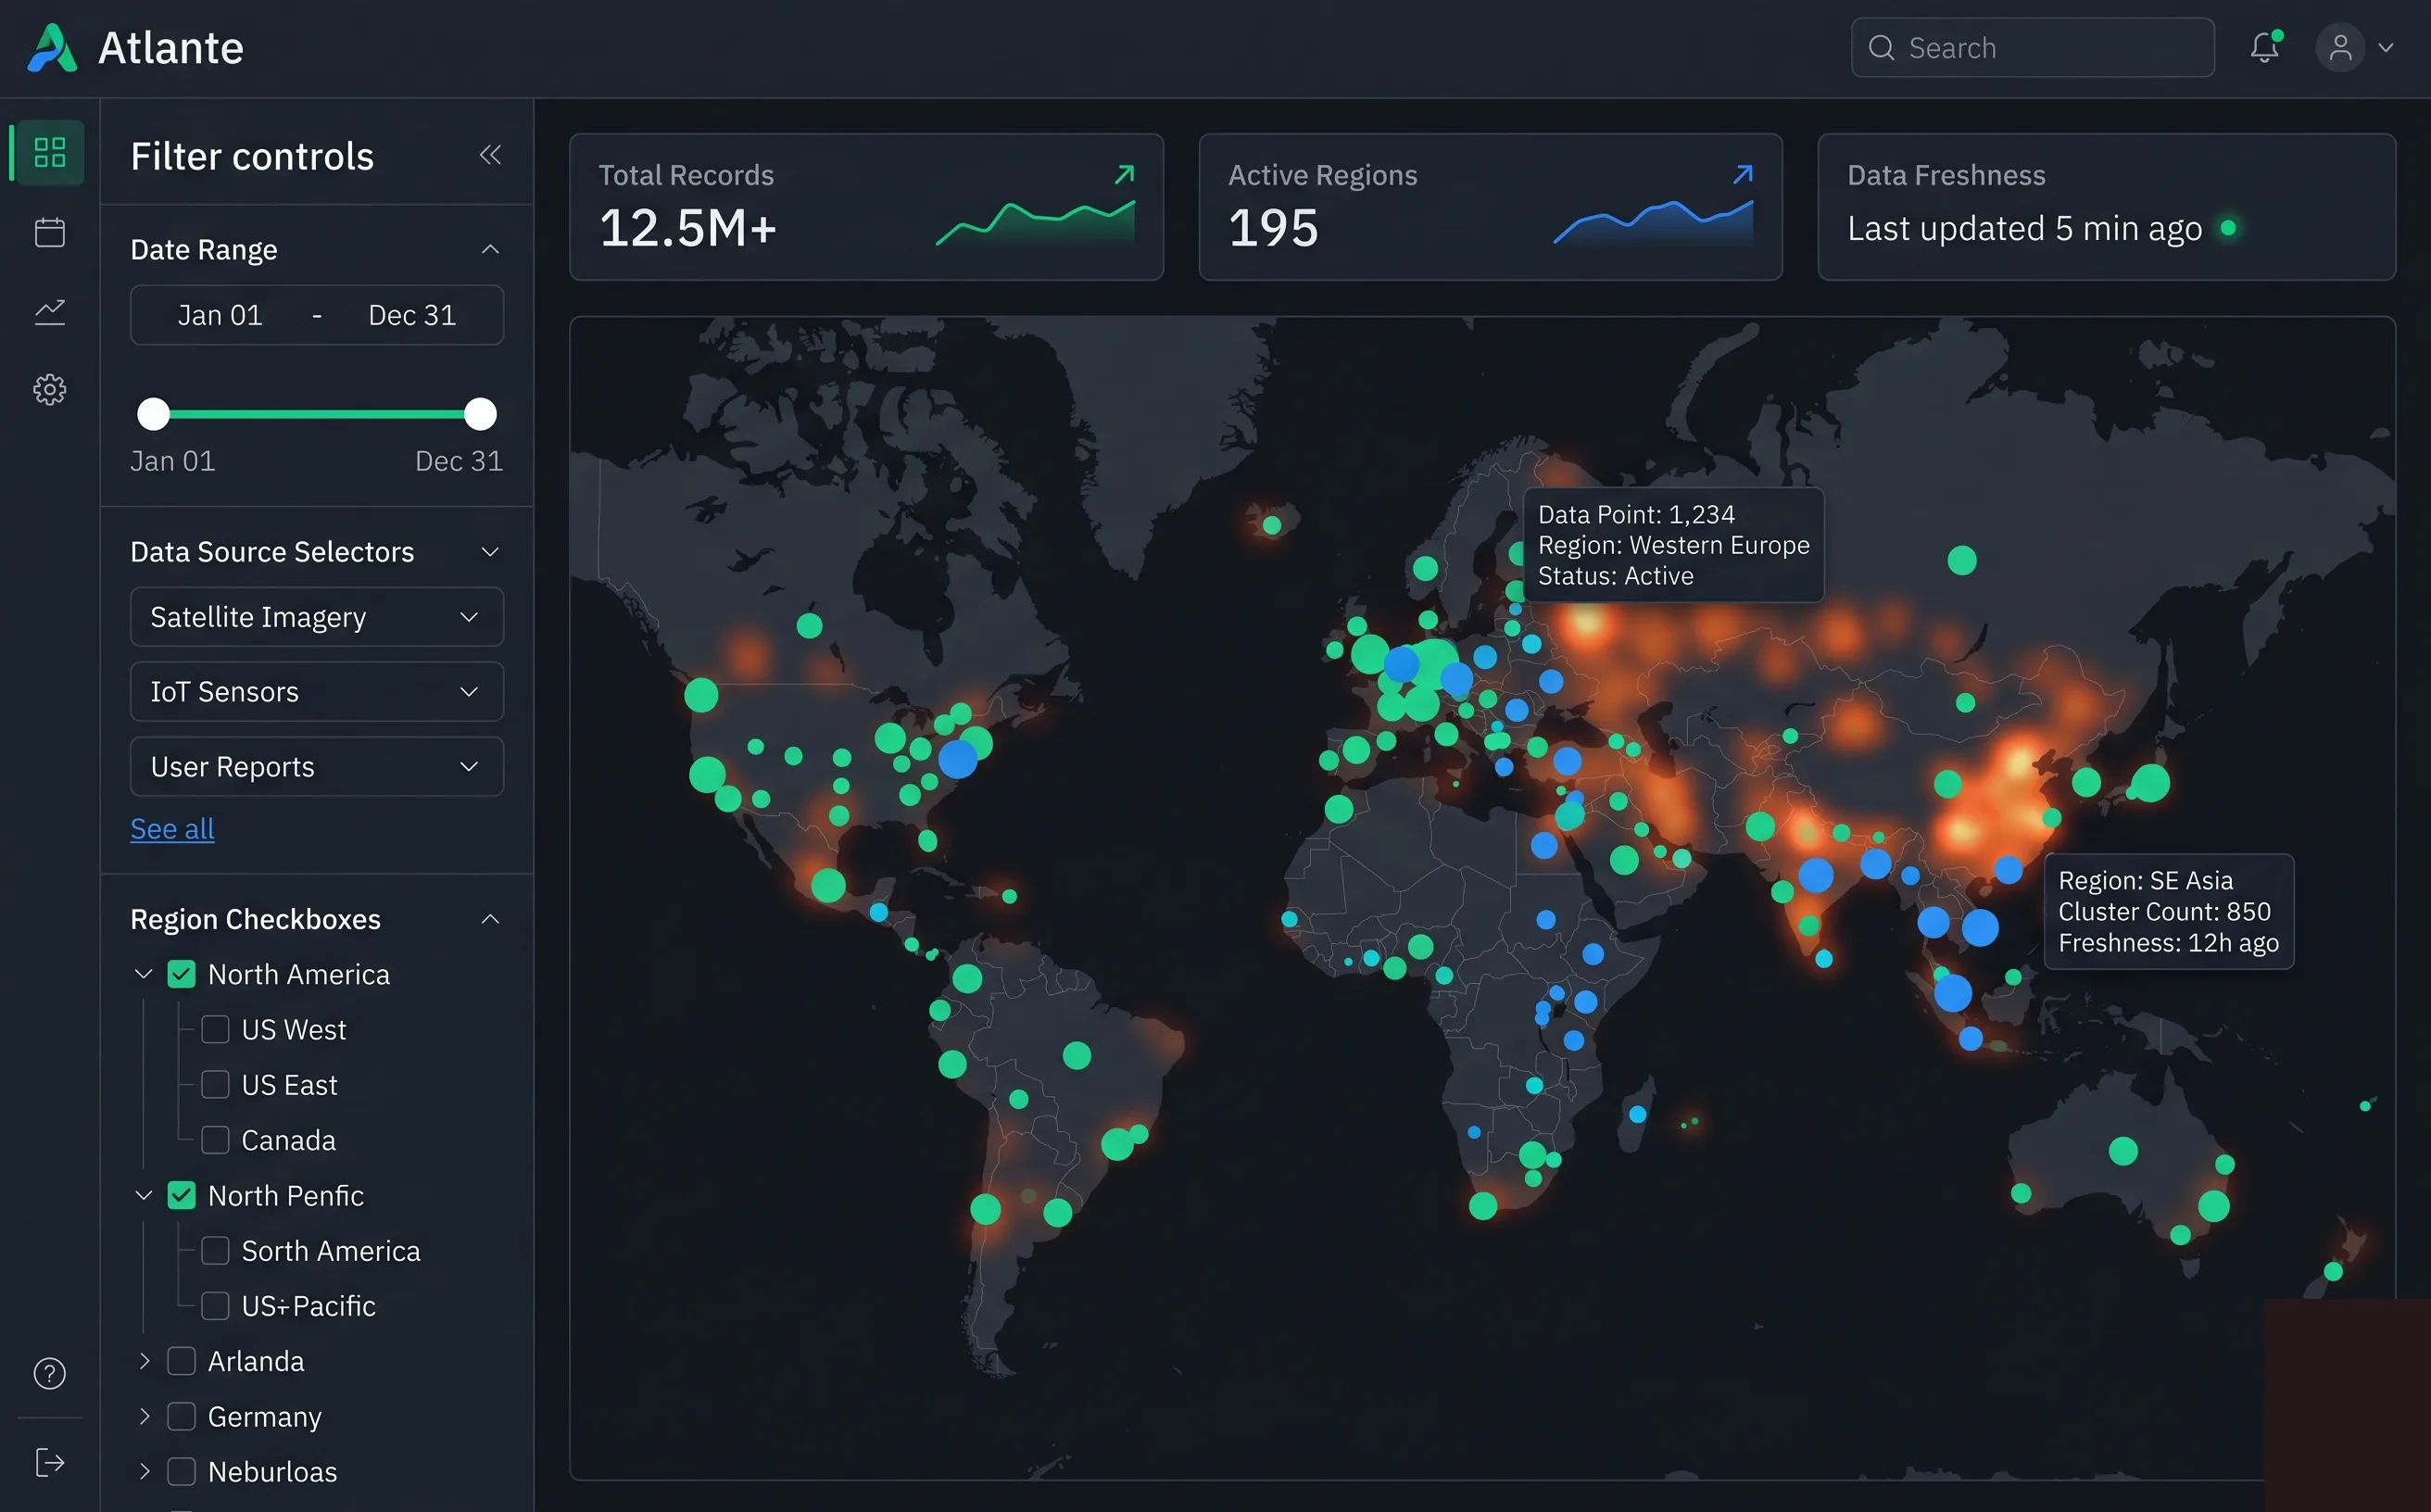2431x1512 pixels.
Task: Check the Canada checkbox
Action: tap(215, 1140)
